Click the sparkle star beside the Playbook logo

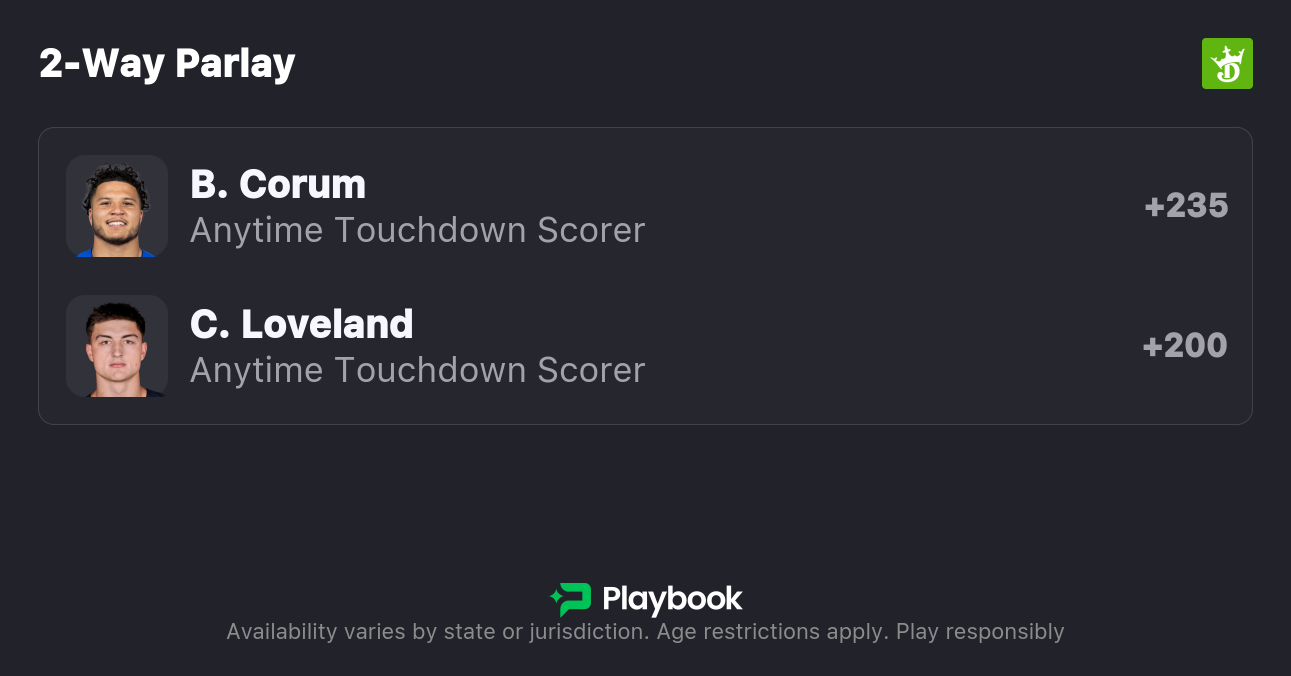[x=555, y=599]
